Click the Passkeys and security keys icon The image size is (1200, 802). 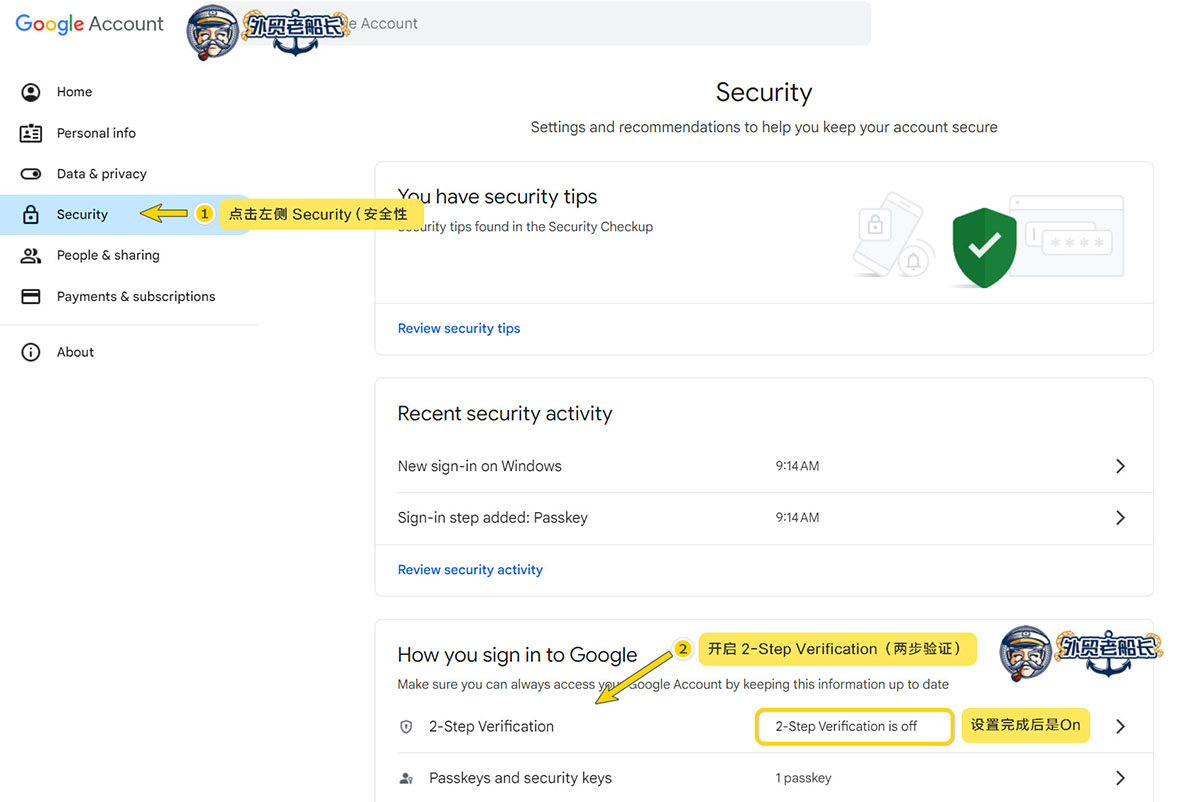pyautogui.click(x=406, y=778)
